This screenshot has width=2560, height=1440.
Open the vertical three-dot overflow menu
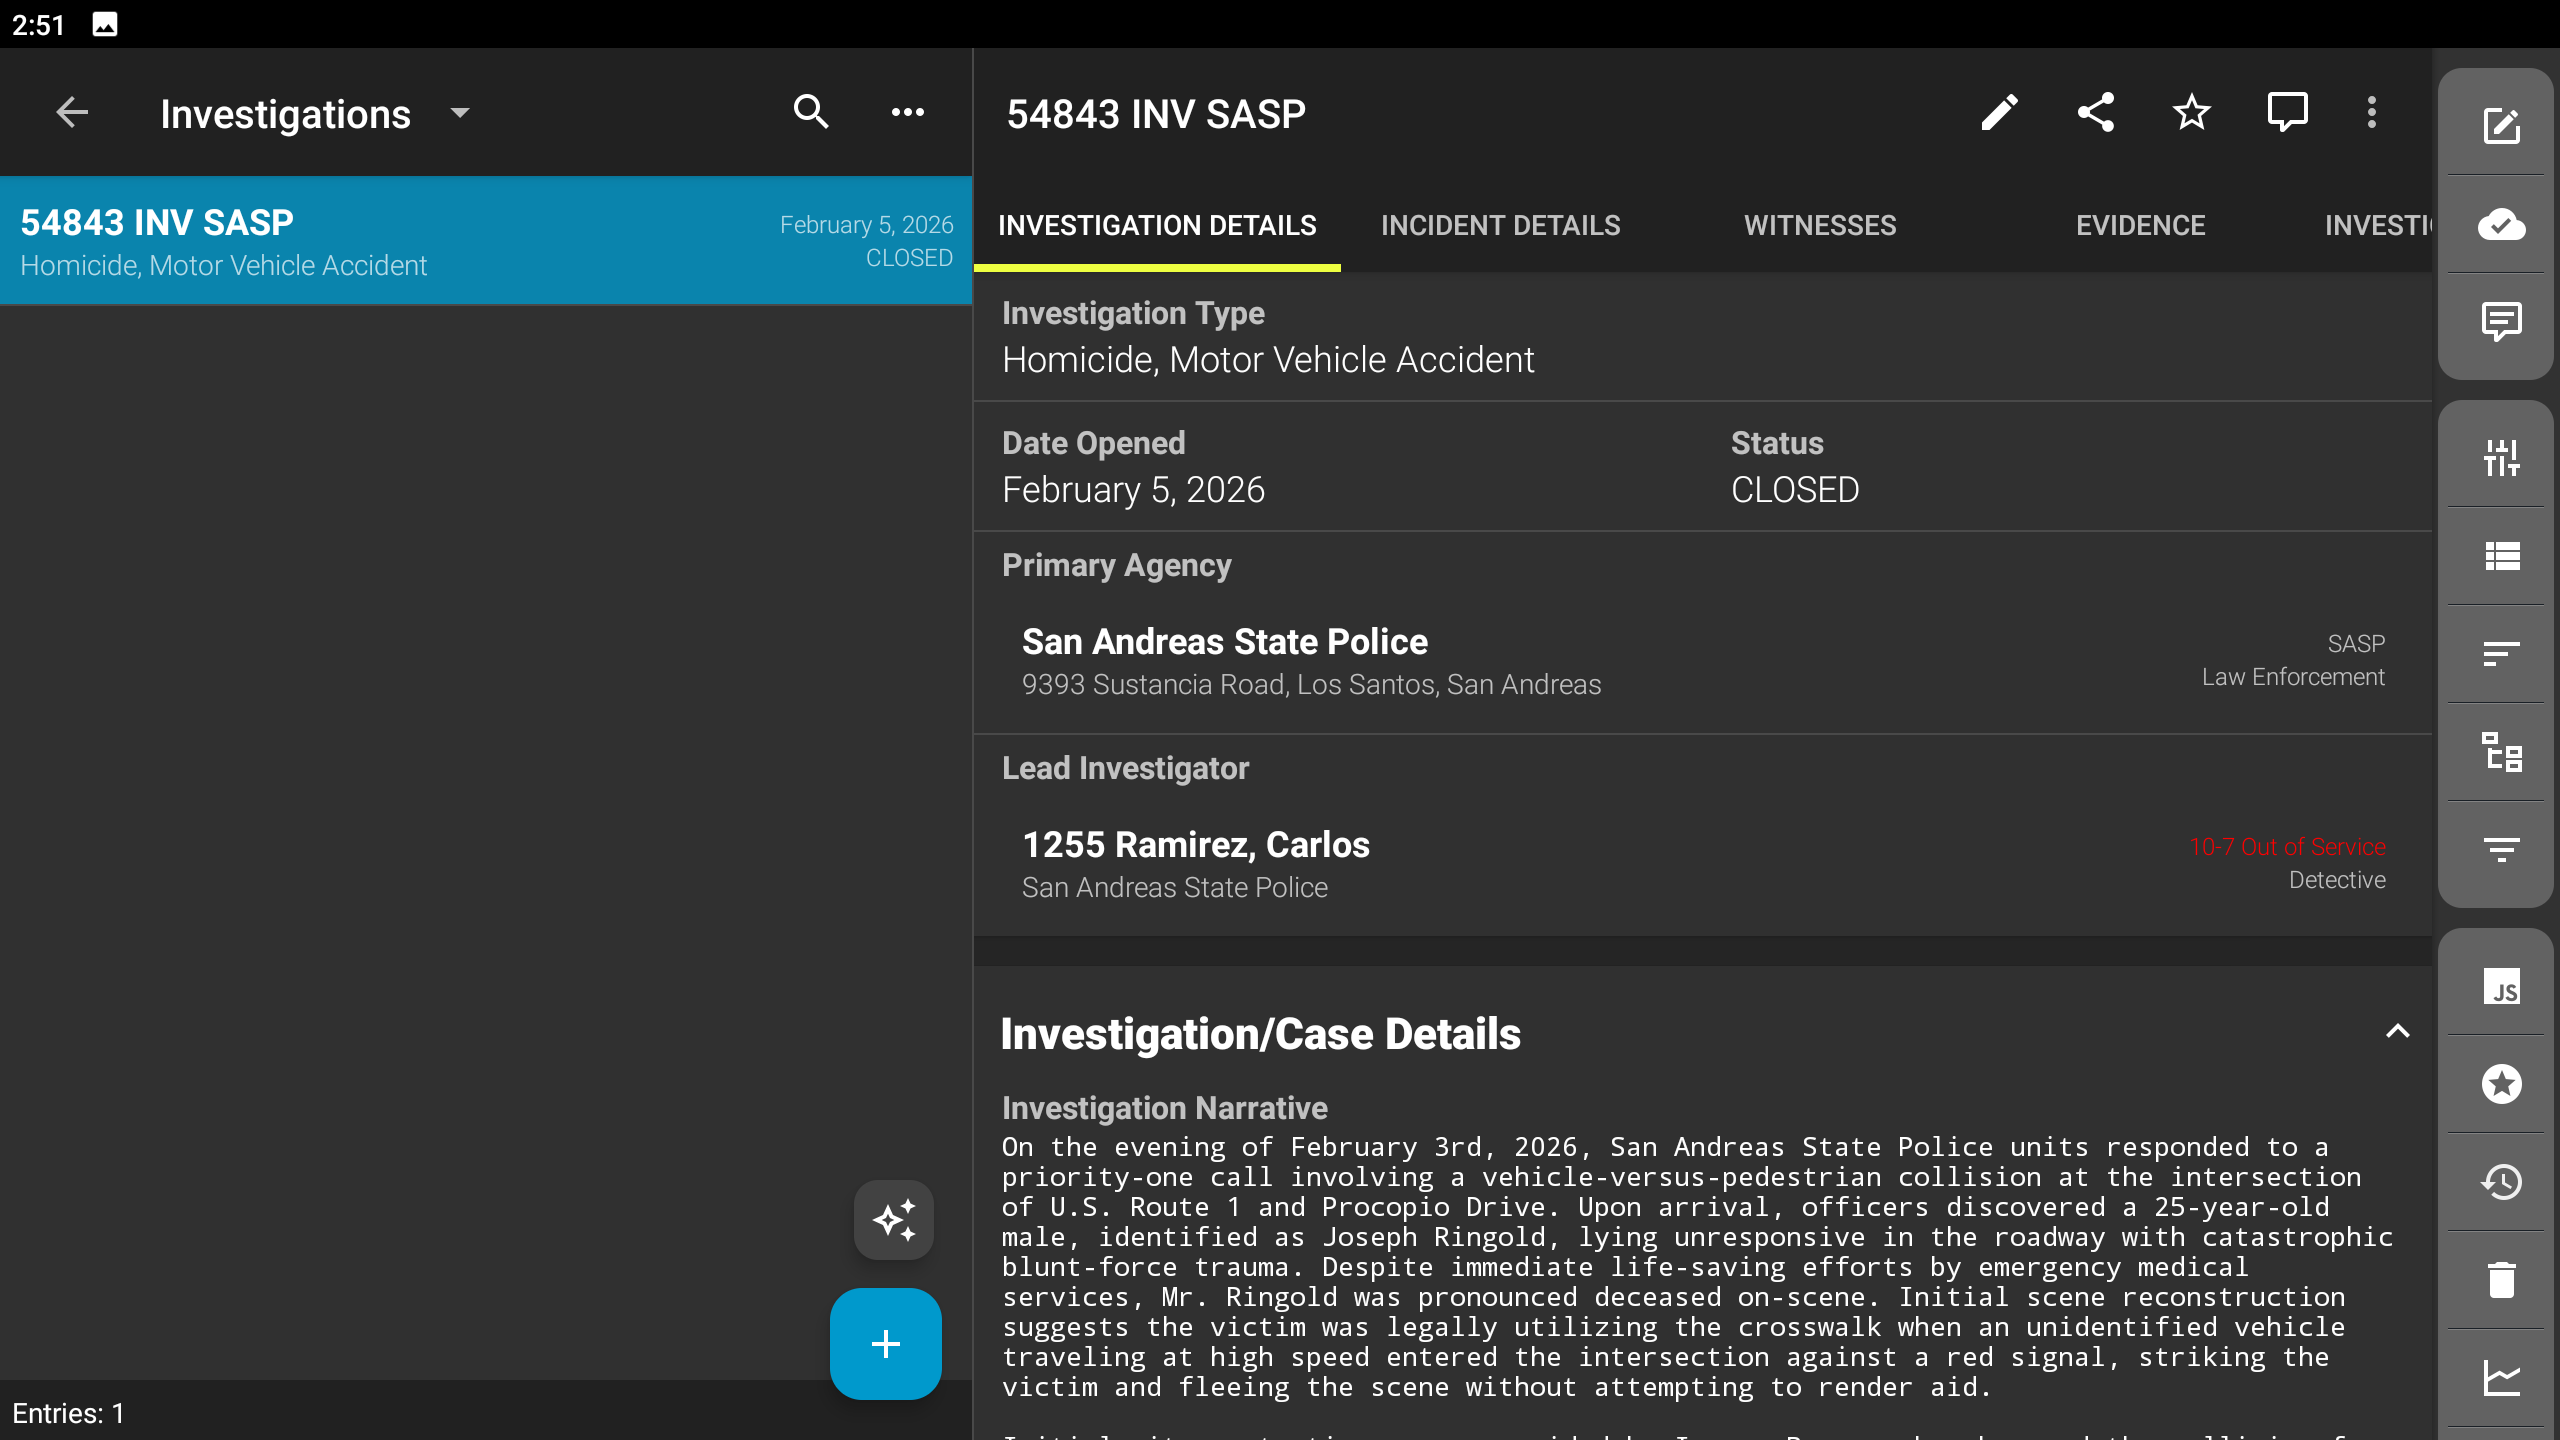point(2371,113)
